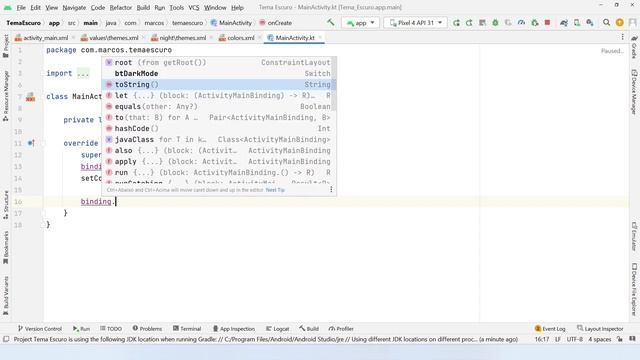Image resolution: width=640 pixels, height=360 pixels.
Task: Open the TODO tool window
Action: point(111,329)
